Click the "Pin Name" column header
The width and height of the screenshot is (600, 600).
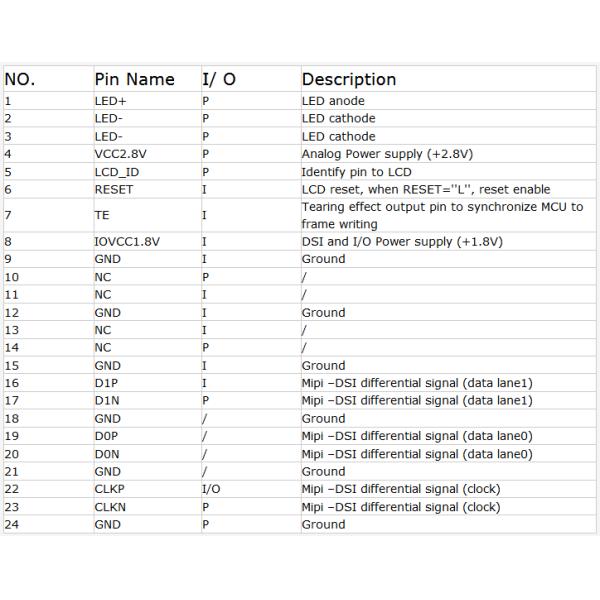[x=134, y=79]
